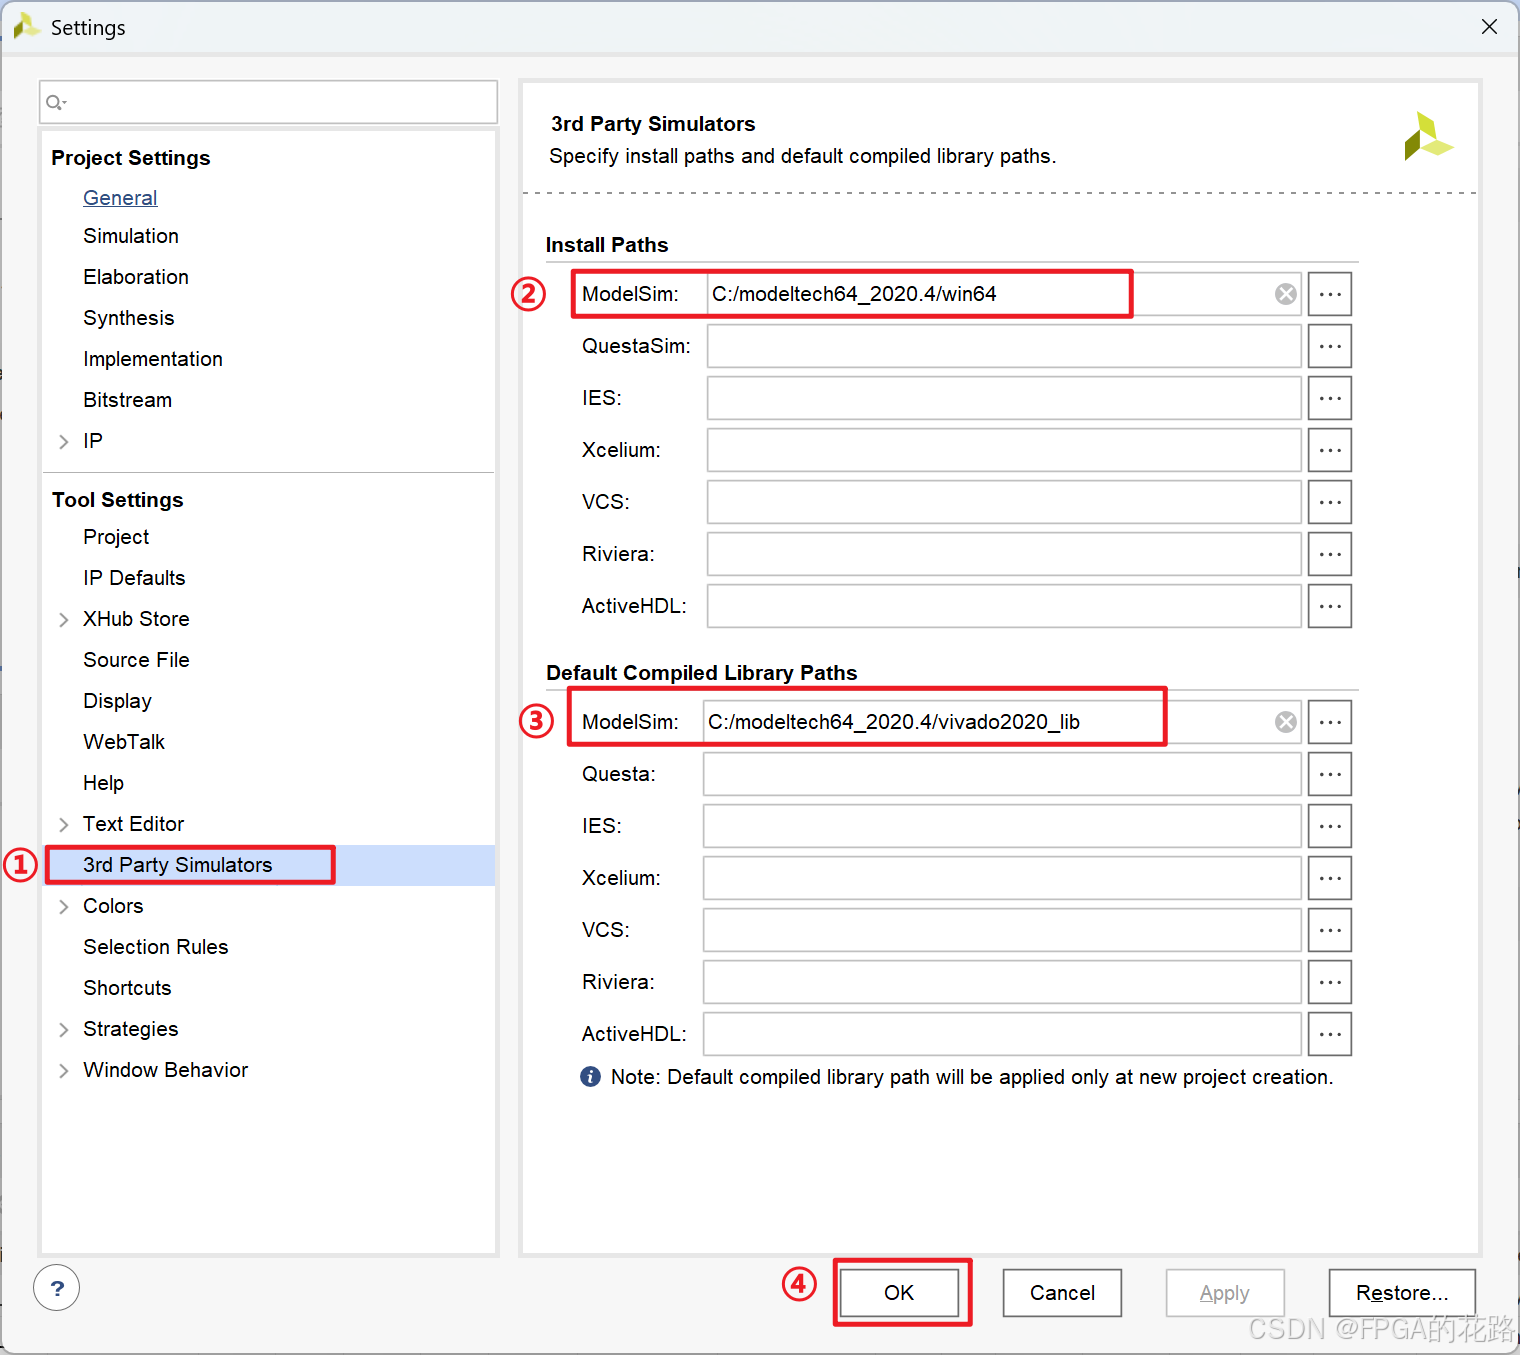Expand the Text Editor node
This screenshot has width=1520, height=1355.
[64, 825]
